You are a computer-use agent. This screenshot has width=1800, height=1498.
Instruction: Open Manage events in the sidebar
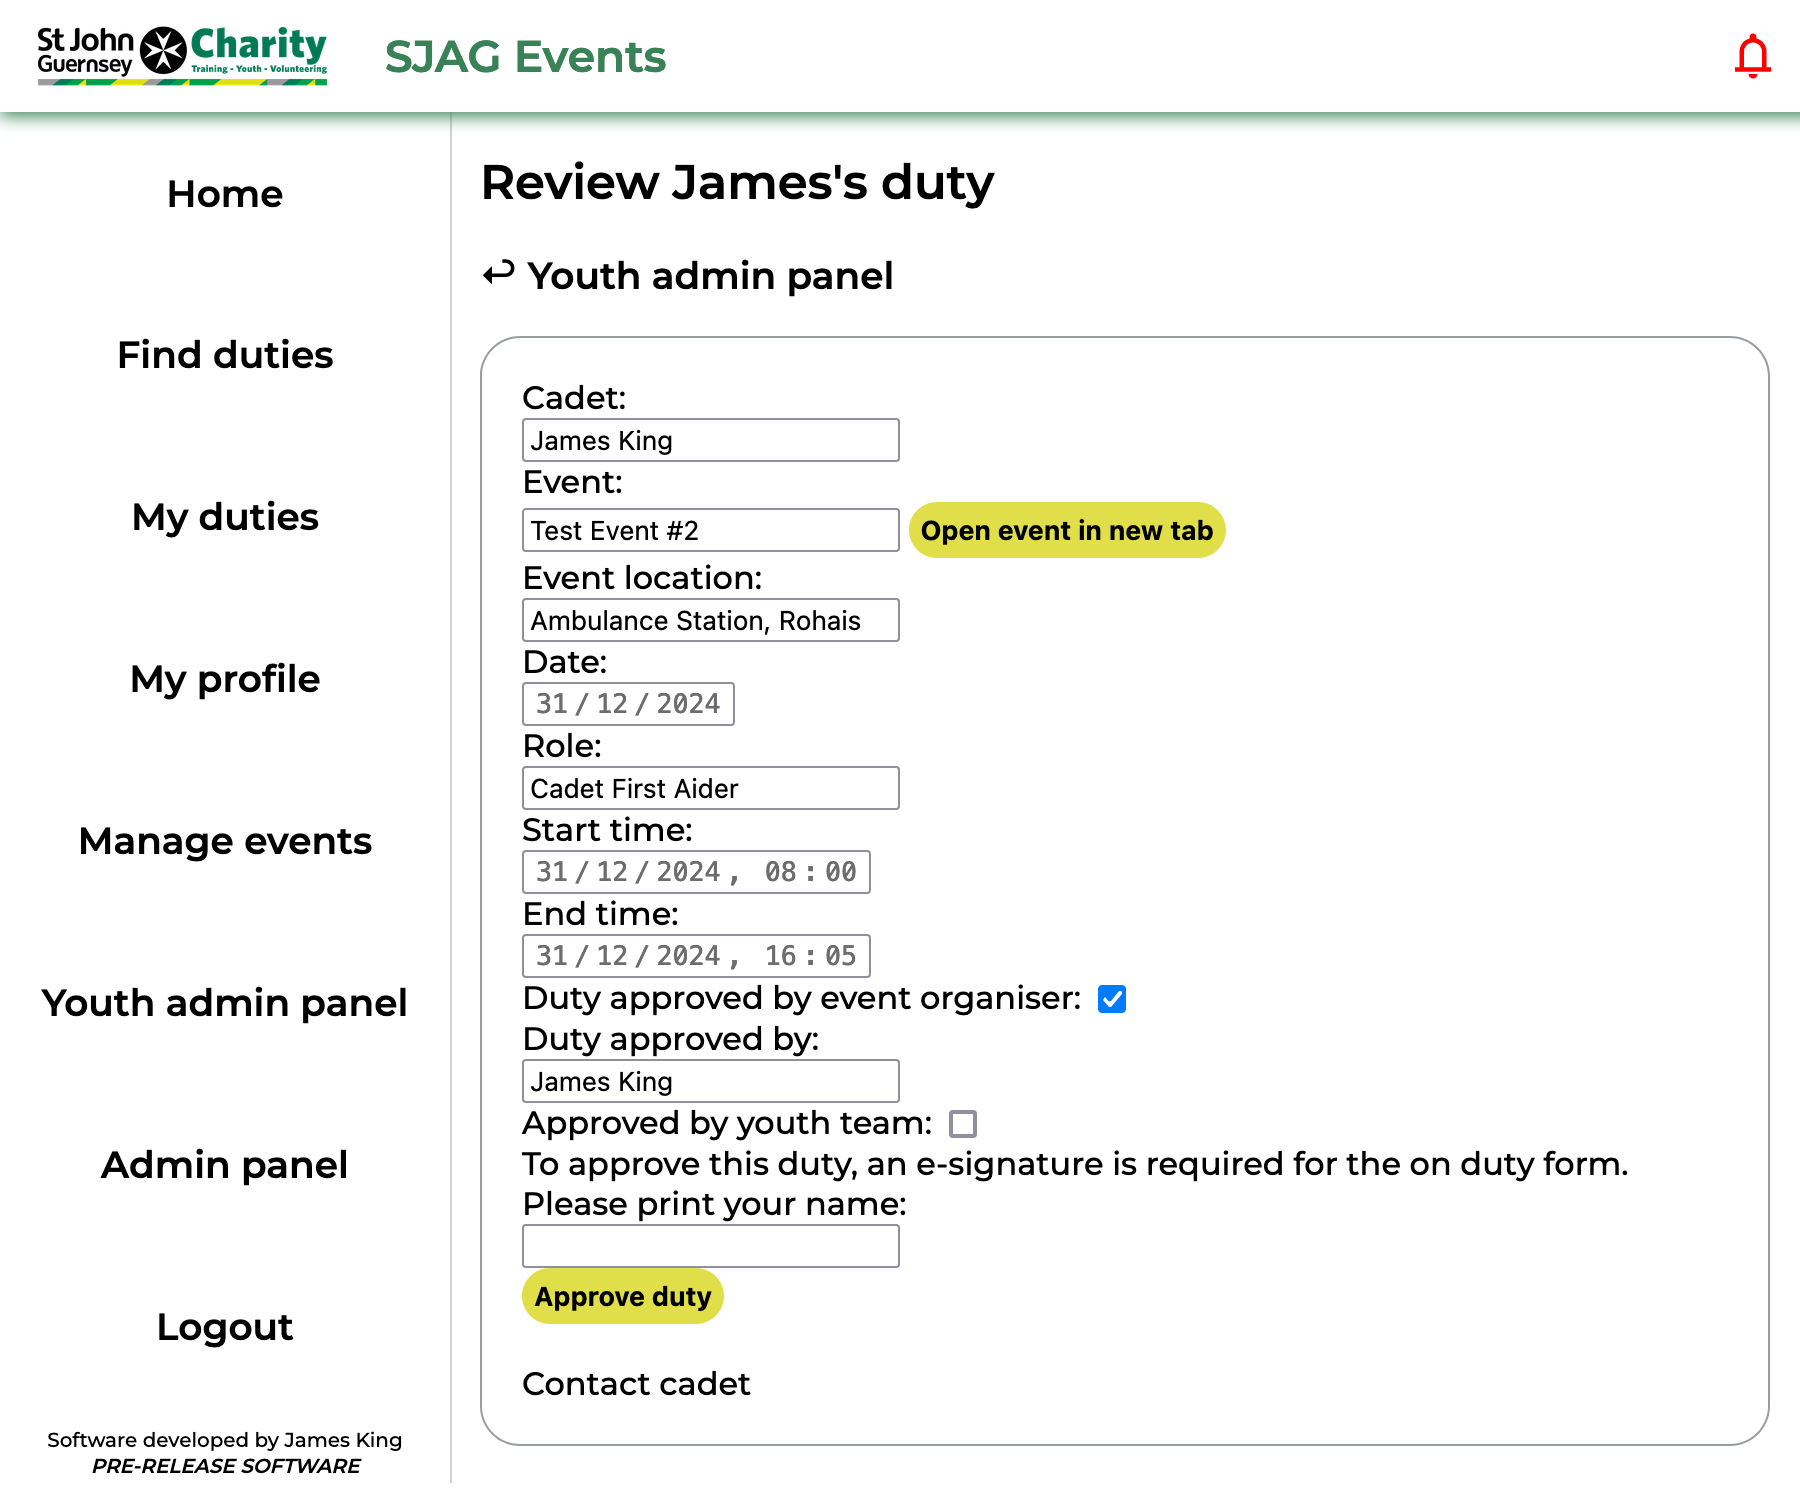[225, 841]
